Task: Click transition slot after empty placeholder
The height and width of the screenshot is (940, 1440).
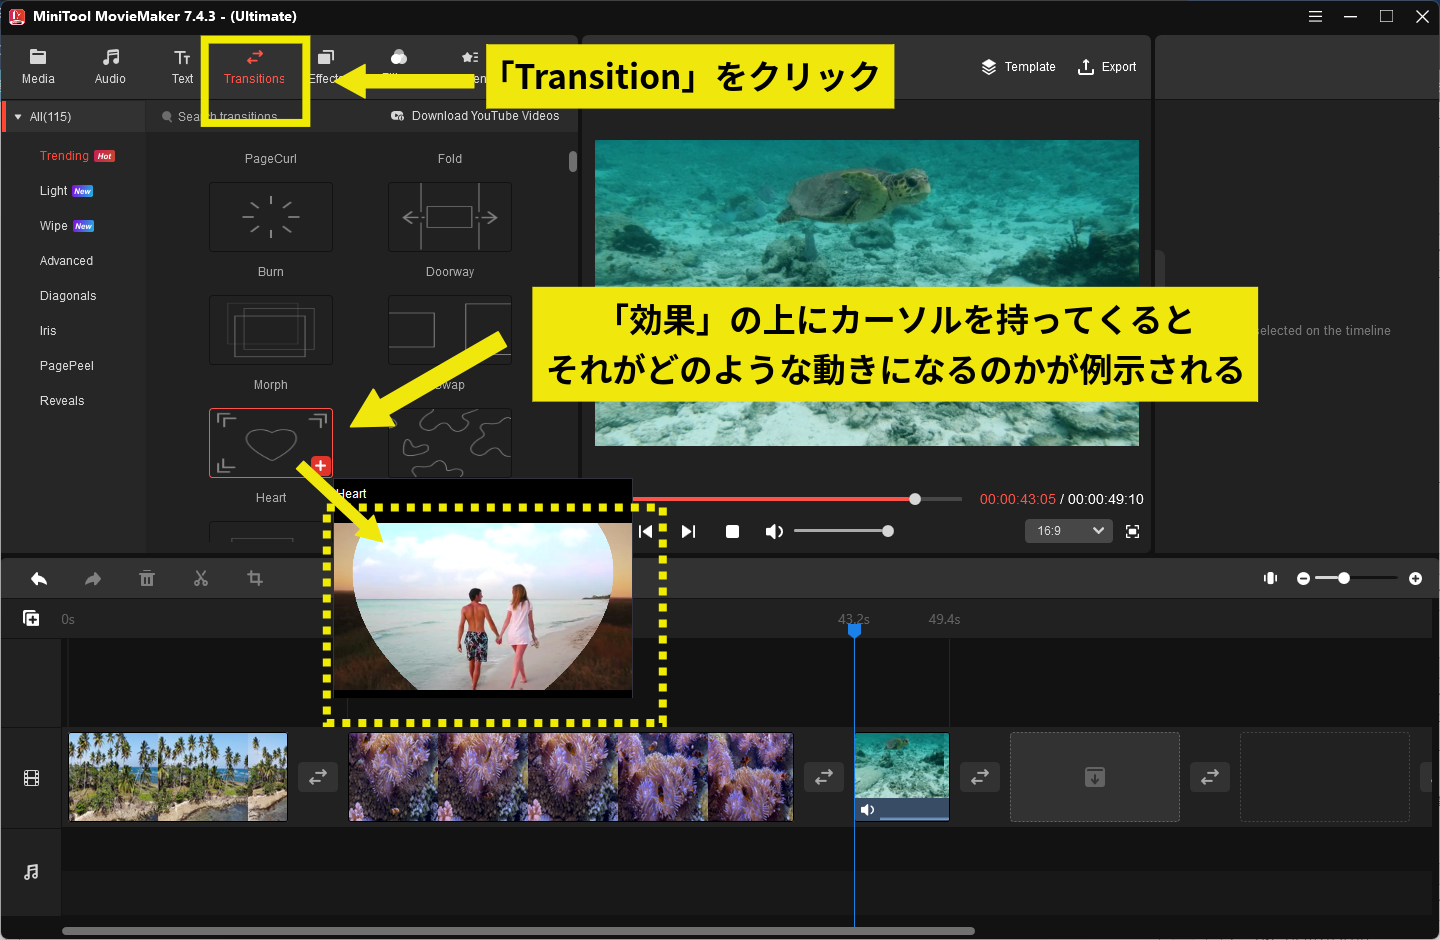Action: point(1210,777)
